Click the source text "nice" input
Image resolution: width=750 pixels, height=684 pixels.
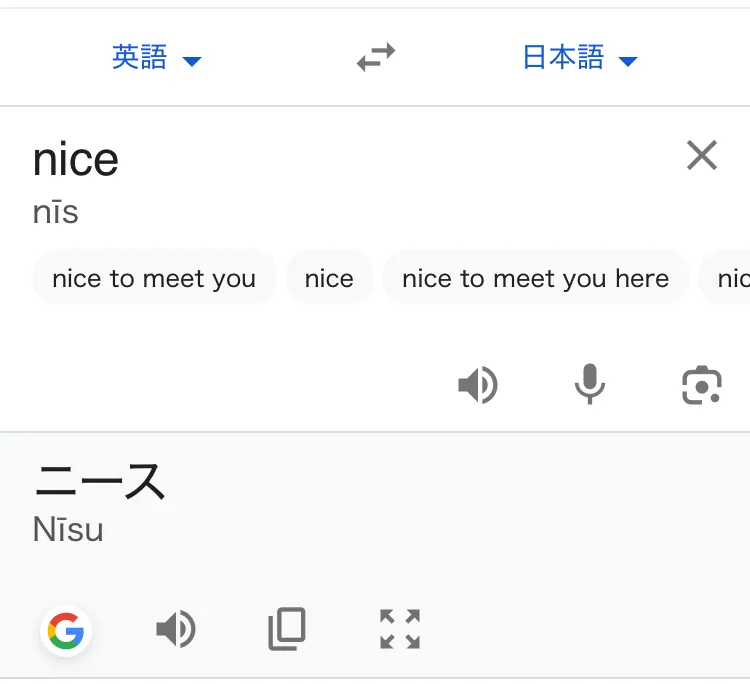coord(76,159)
